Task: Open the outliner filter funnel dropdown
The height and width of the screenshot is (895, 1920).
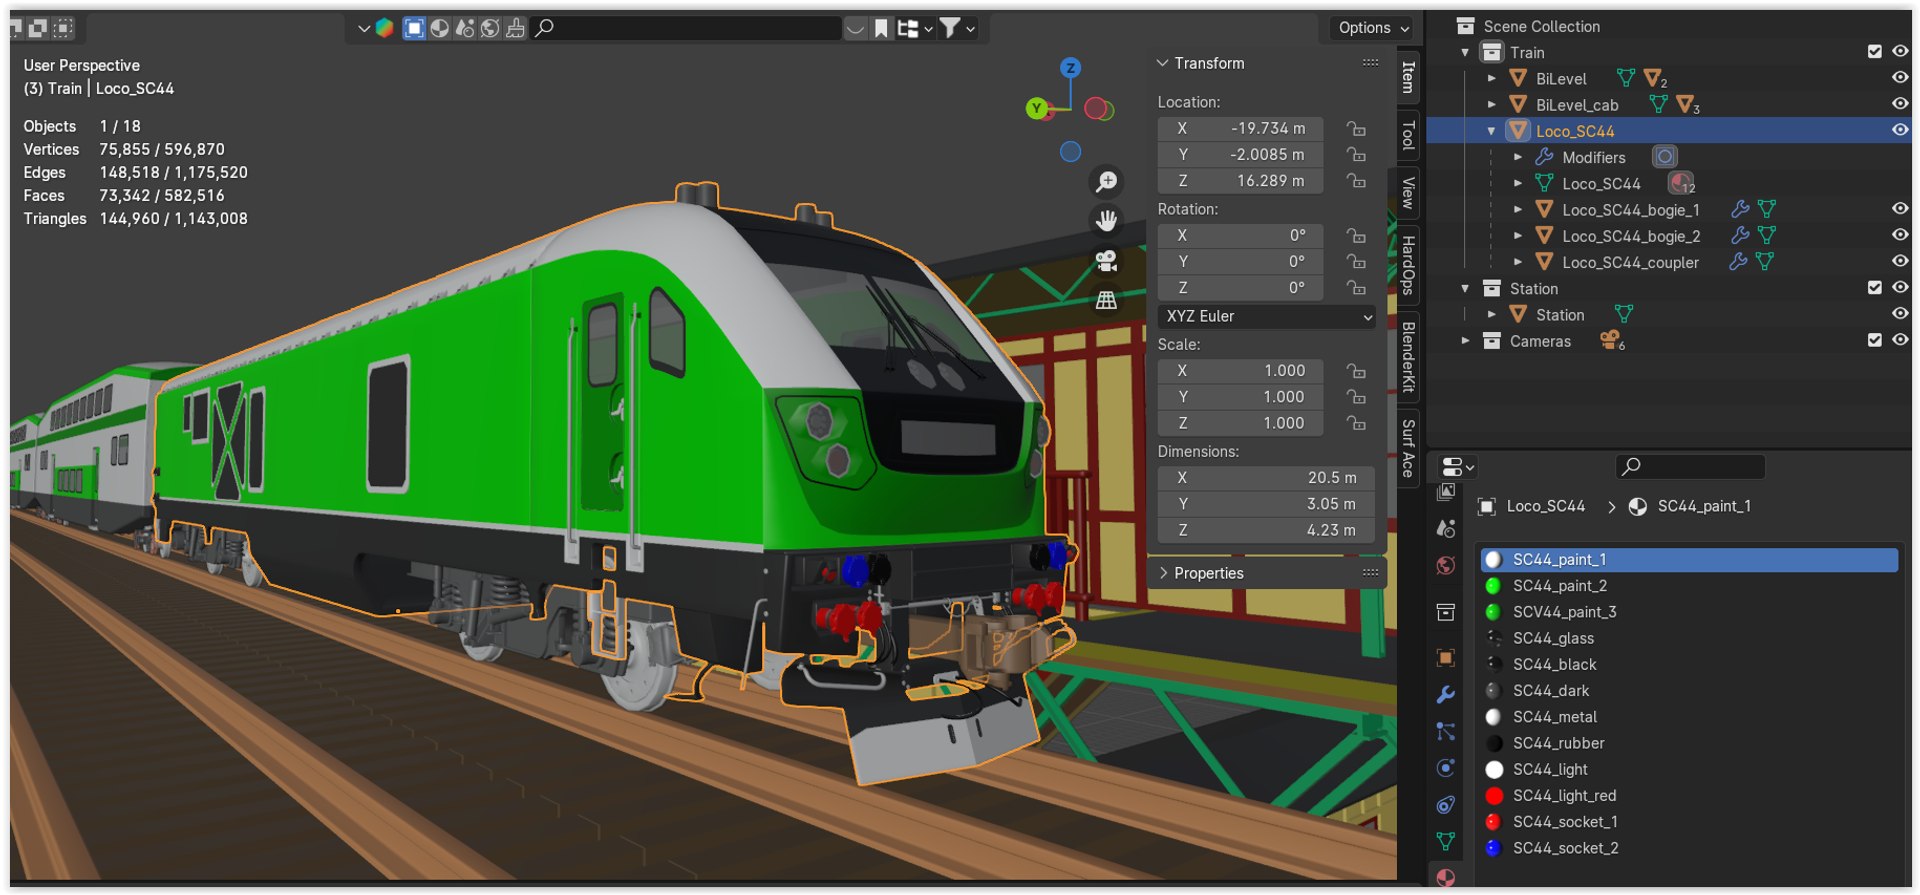Action: (957, 28)
